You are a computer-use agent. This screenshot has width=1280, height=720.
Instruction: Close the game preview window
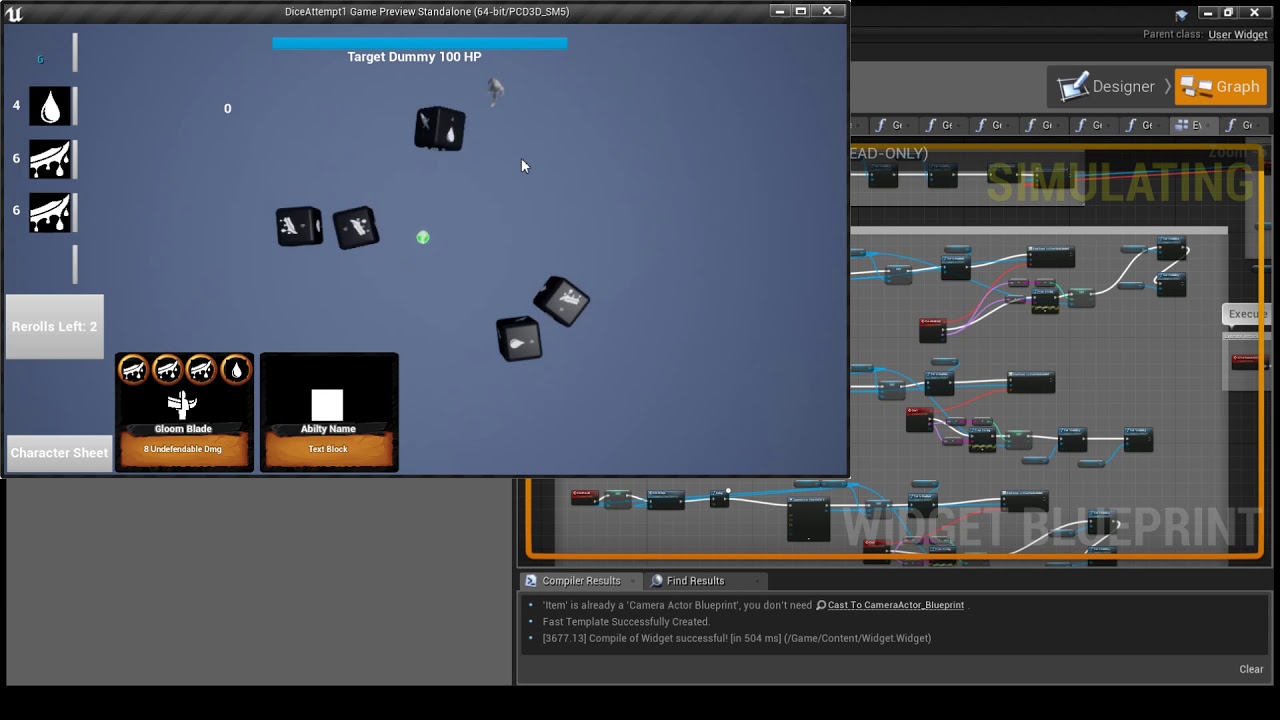click(827, 11)
